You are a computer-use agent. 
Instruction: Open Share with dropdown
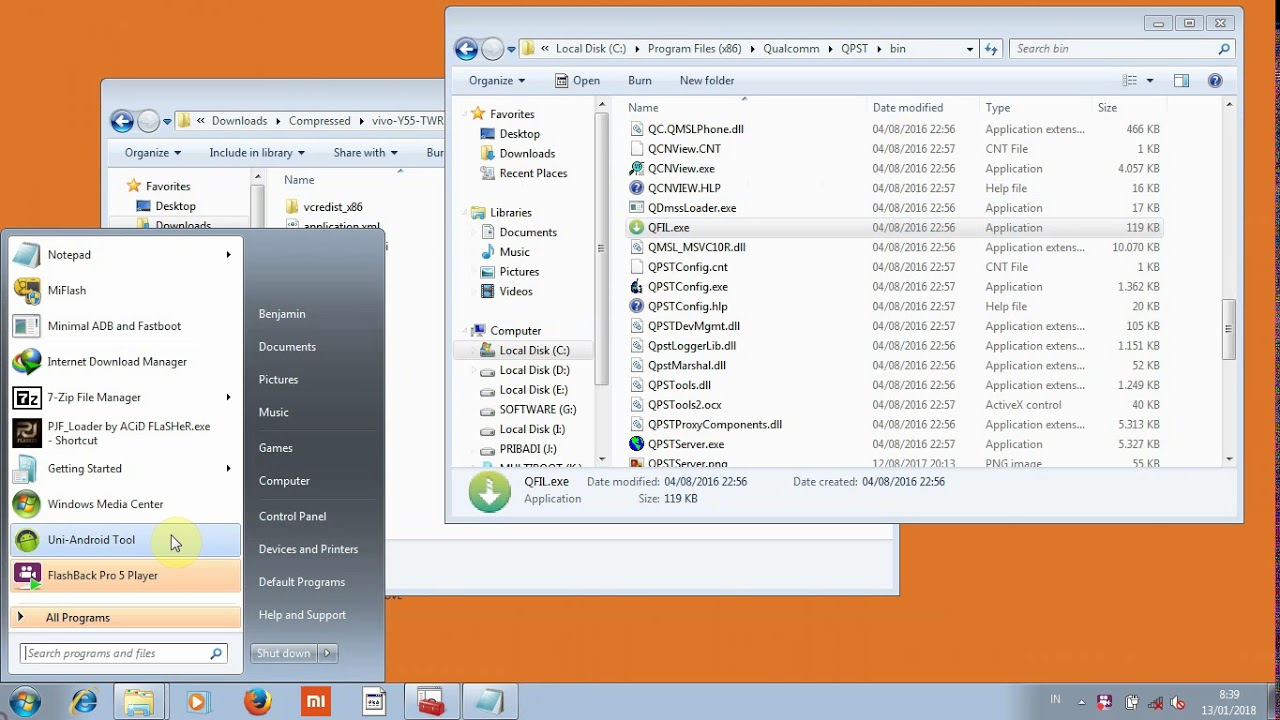tap(365, 153)
